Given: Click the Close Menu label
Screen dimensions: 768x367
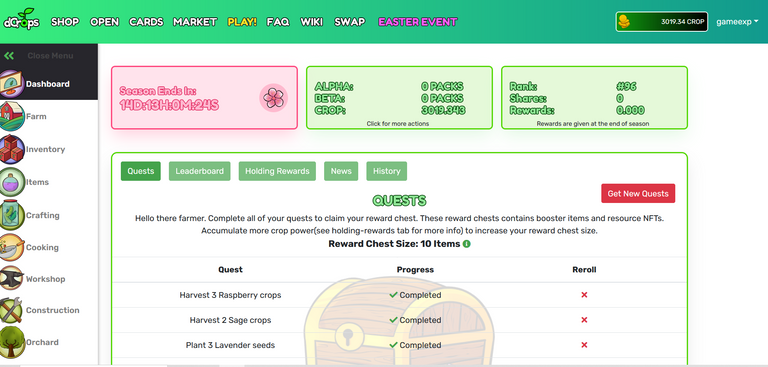Looking at the screenshot, I should click(50, 56).
